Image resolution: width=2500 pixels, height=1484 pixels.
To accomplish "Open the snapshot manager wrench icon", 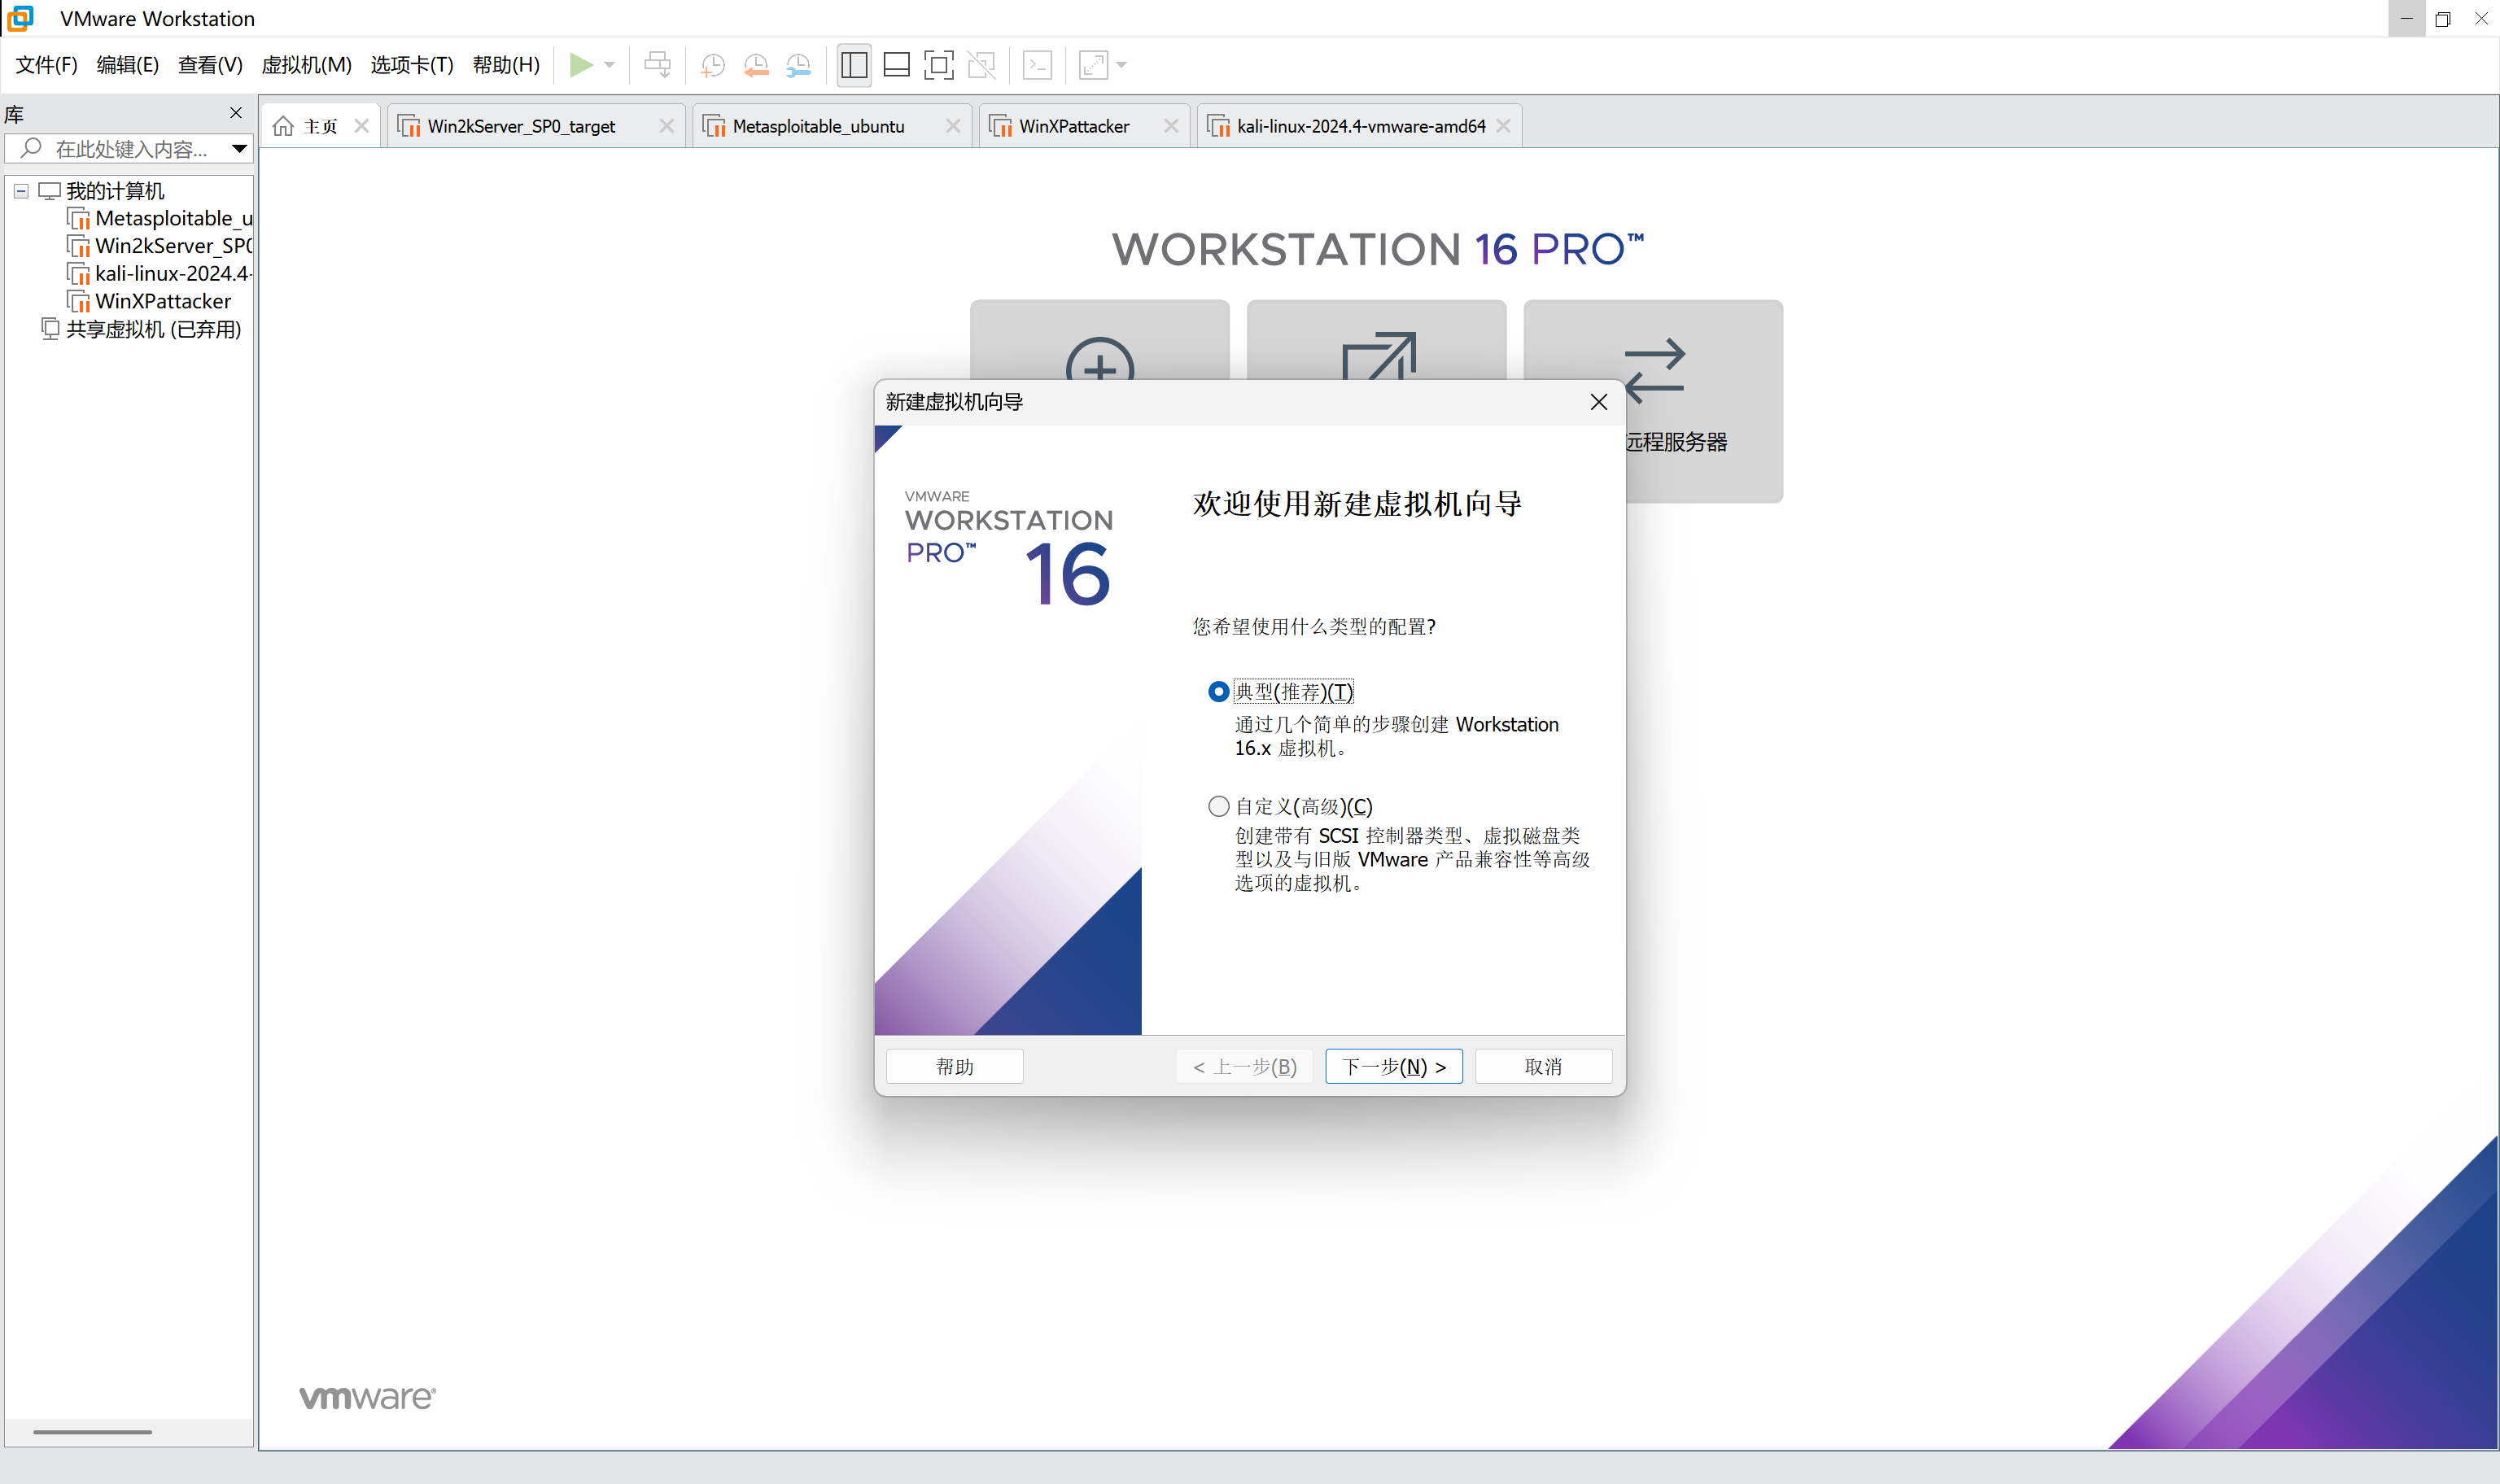I will point(798,65).
